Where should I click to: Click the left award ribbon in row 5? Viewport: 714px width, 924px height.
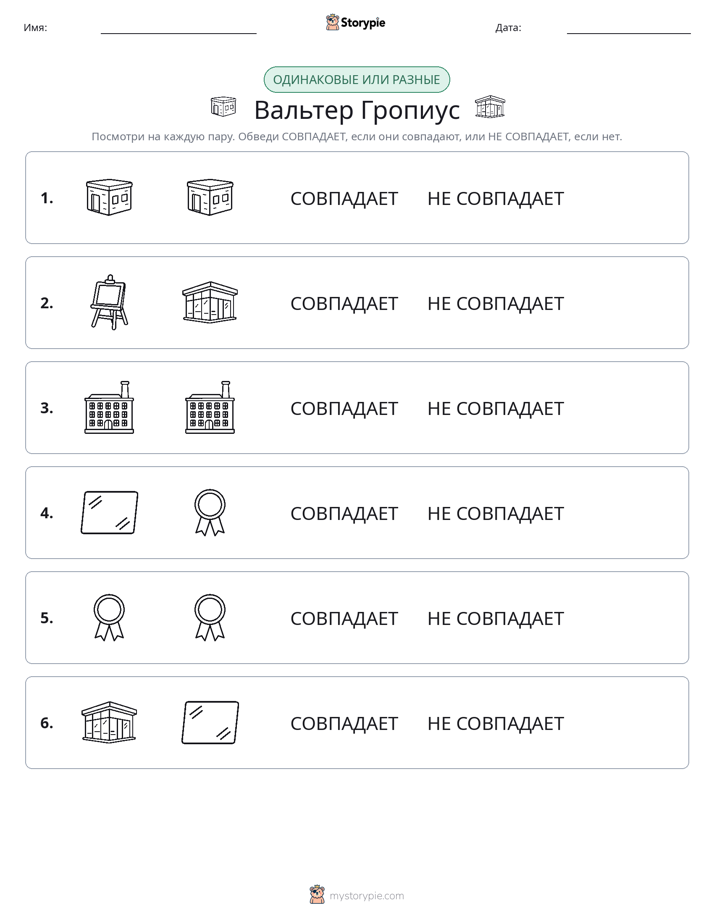tap(109, 618)
